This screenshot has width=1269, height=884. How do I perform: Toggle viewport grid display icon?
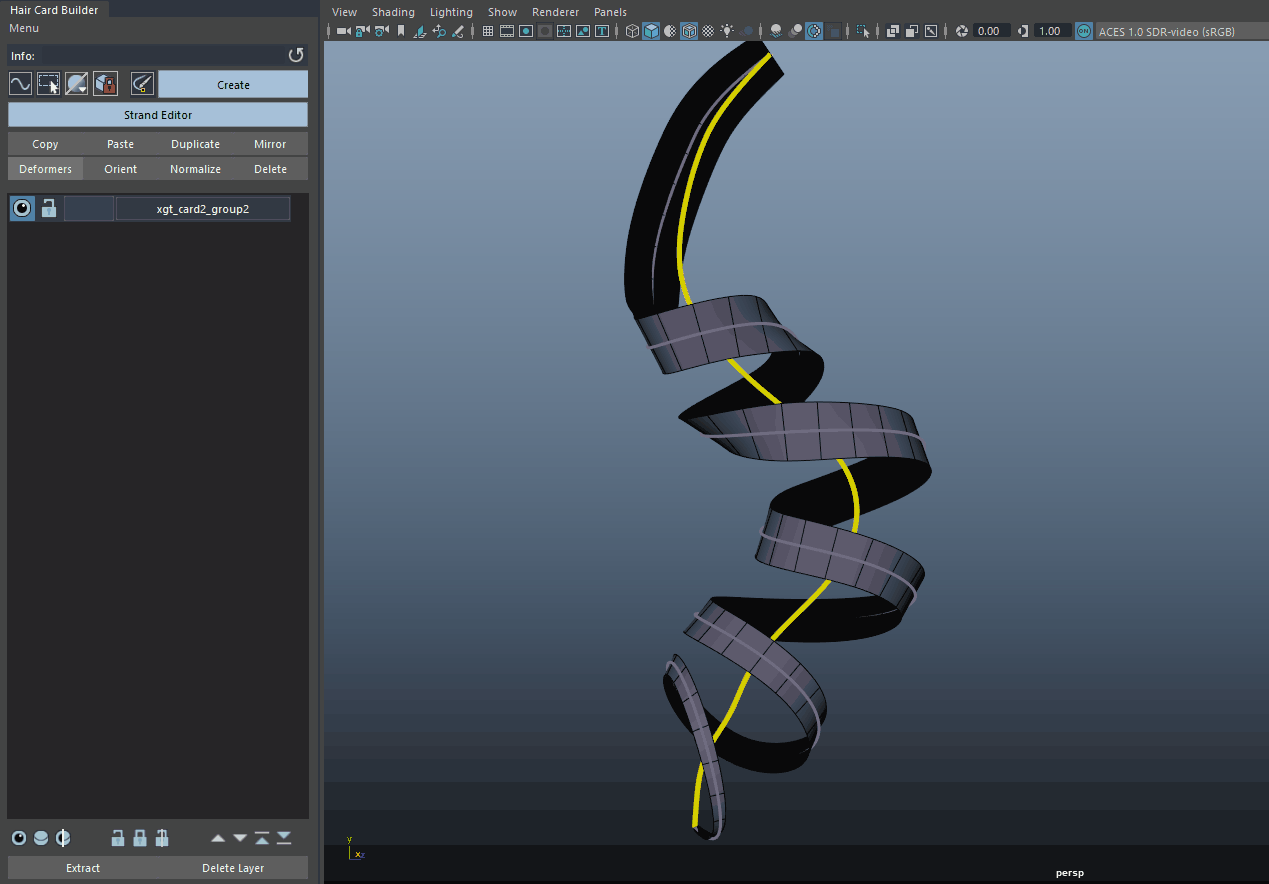(x=488, y=31)
